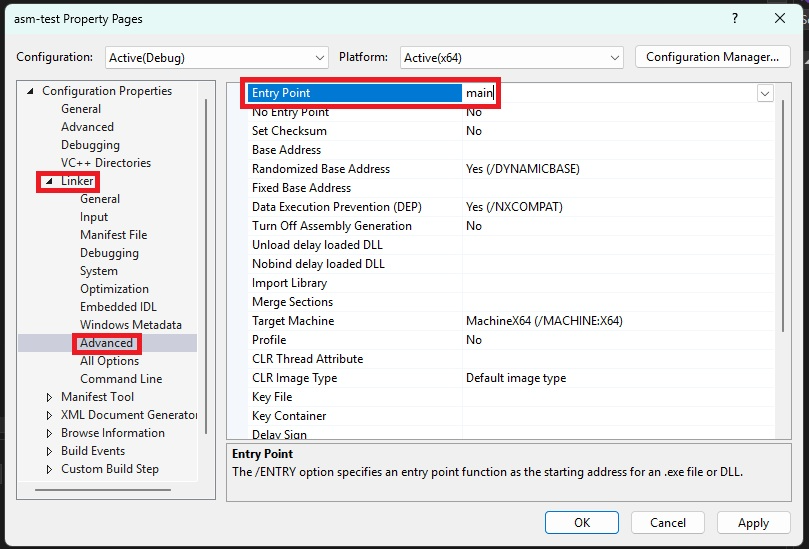Select the Profile property
The height and width of the screenshot is (549, 809).
pos(269,340)
